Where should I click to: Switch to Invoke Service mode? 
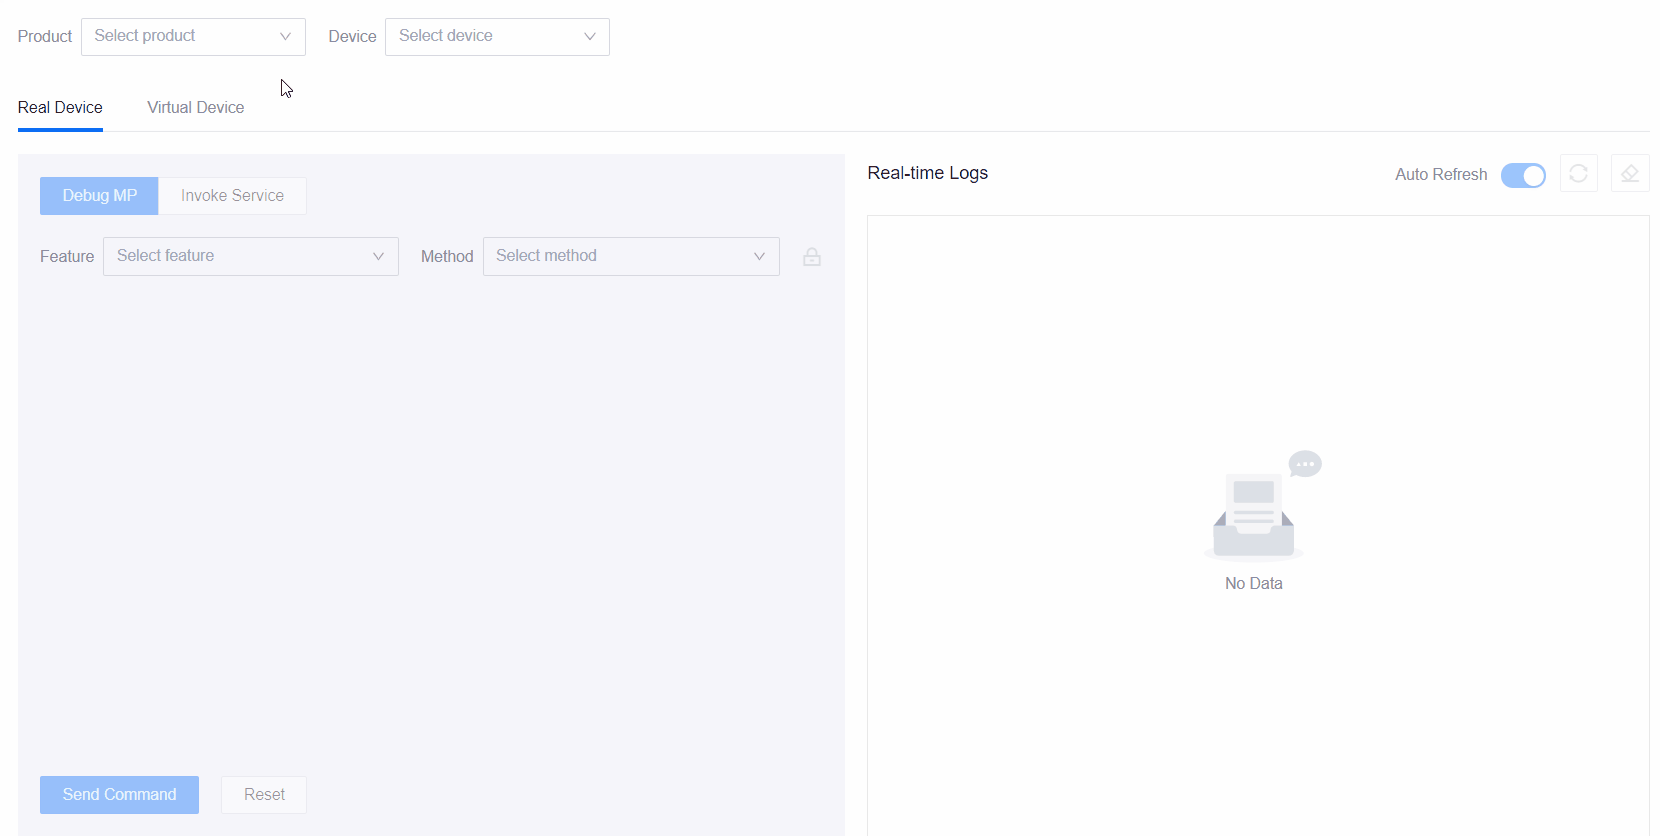tap(232, 196)
